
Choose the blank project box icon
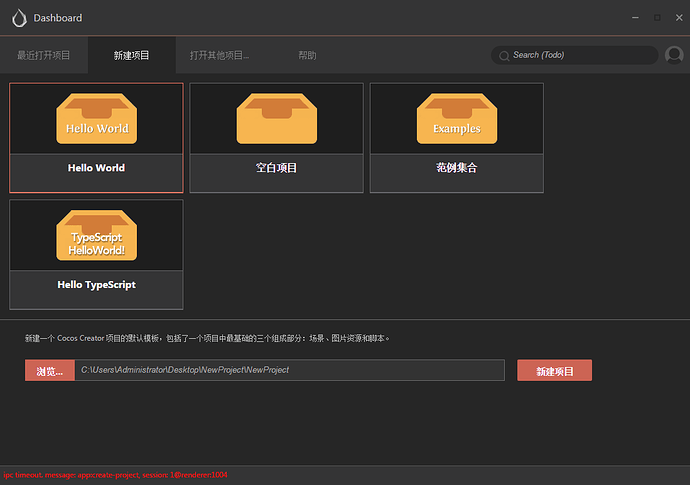pos(277,118)
